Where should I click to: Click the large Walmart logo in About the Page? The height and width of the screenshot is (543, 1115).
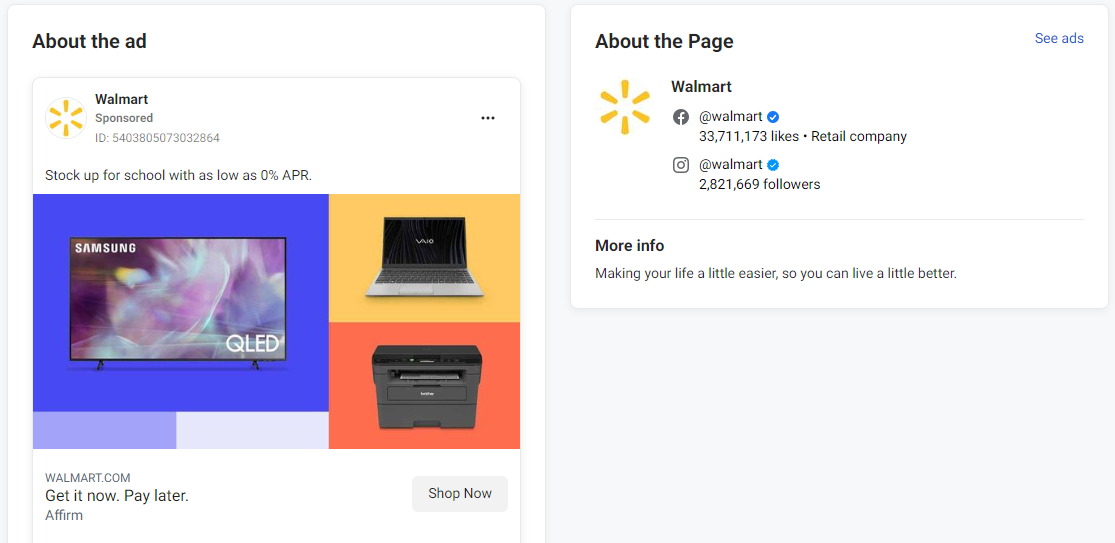tap(625, 107)
